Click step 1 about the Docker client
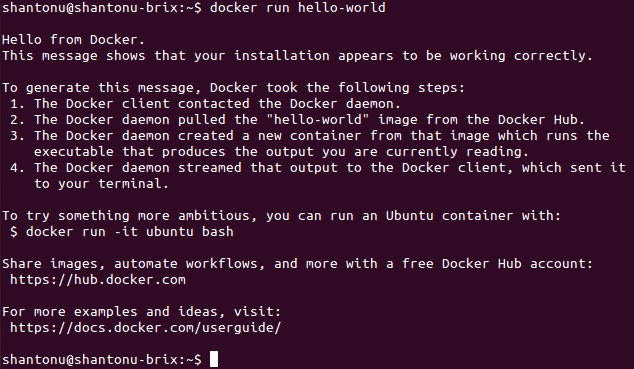 (205, 104)
